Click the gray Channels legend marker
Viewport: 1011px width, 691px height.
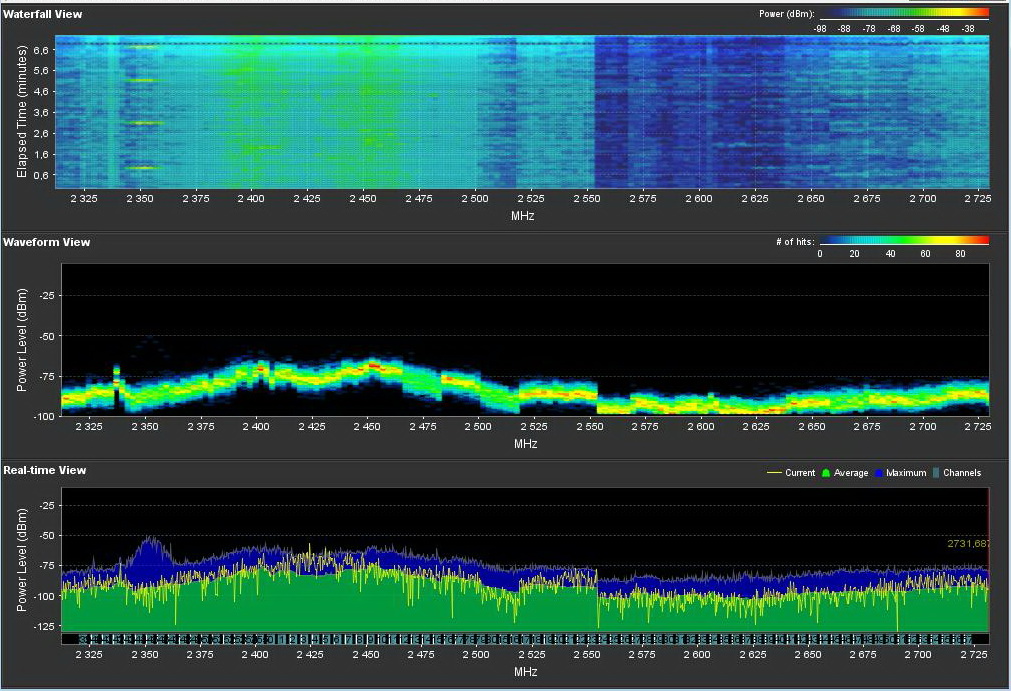click(936, 473)
